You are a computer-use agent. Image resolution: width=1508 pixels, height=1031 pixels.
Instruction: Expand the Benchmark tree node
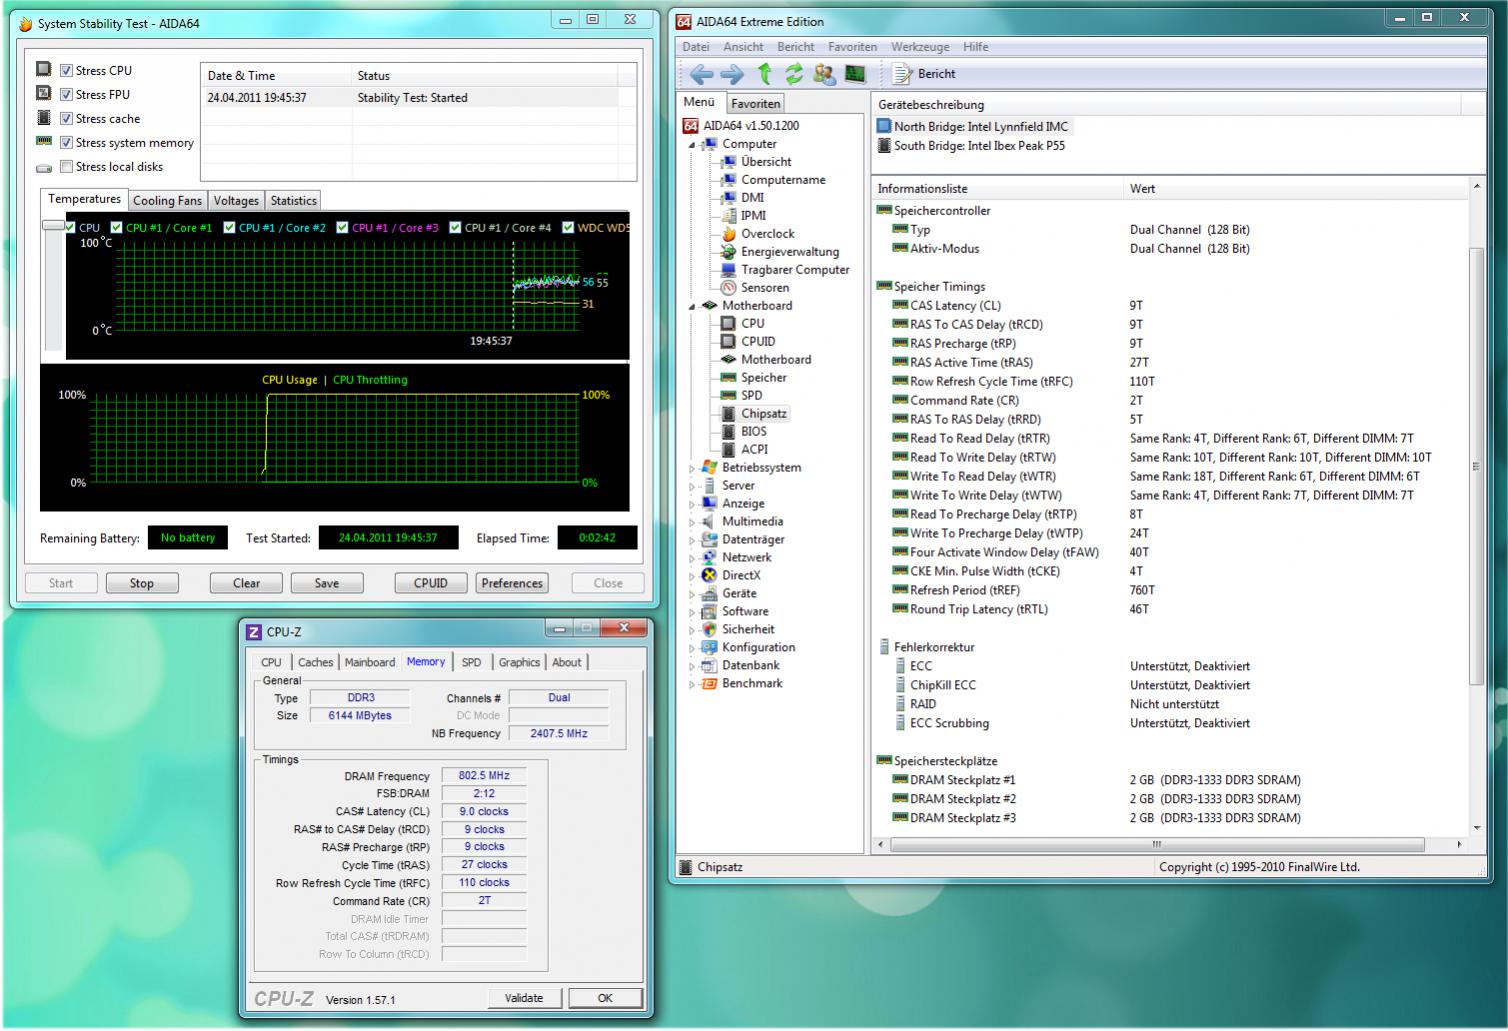point(691,684)
